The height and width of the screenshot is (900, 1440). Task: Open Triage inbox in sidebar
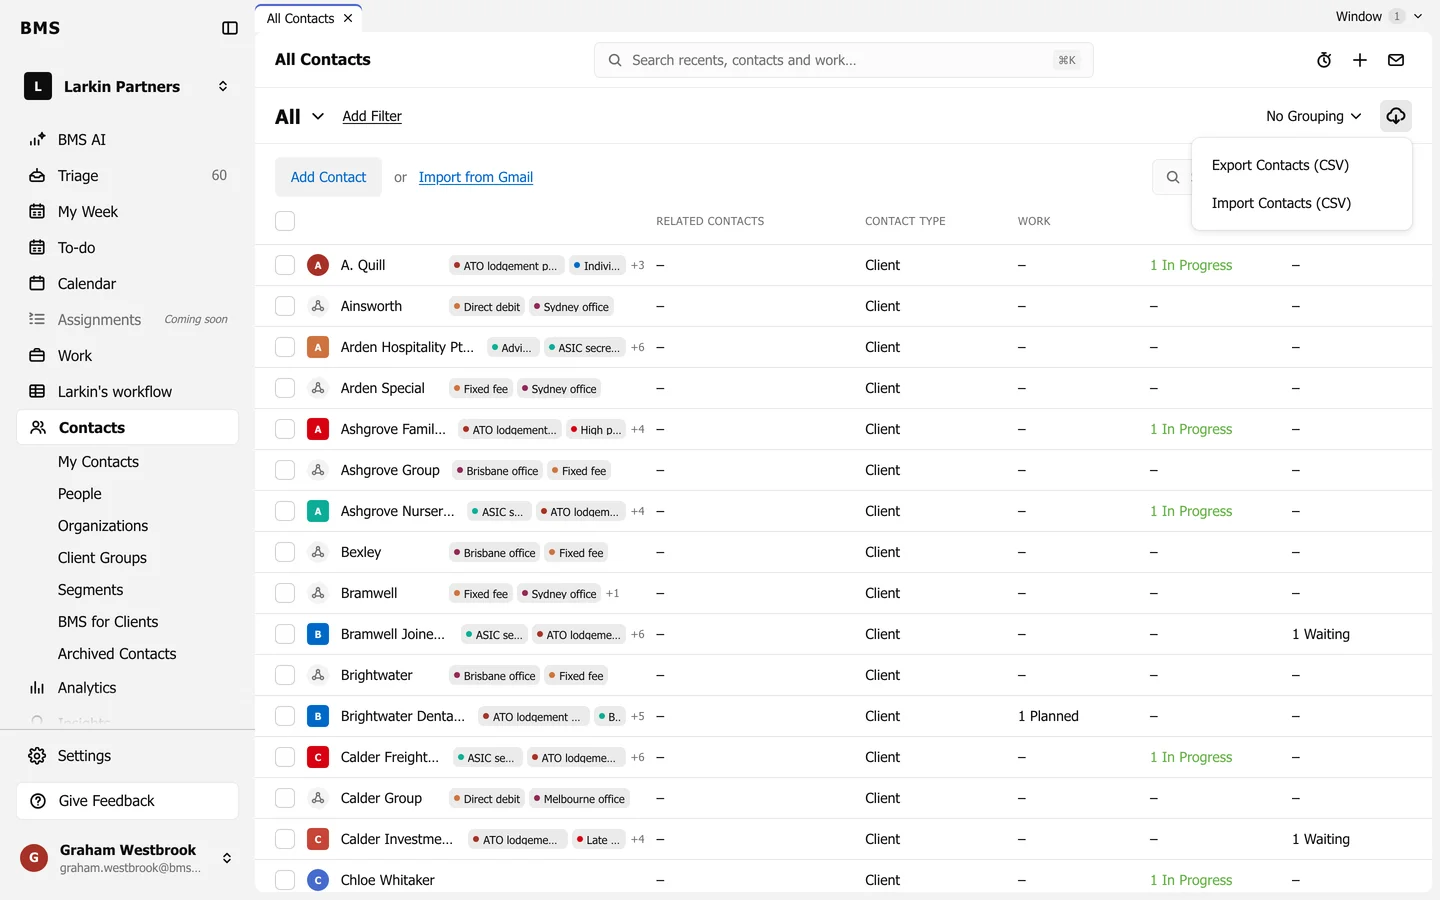128,176
